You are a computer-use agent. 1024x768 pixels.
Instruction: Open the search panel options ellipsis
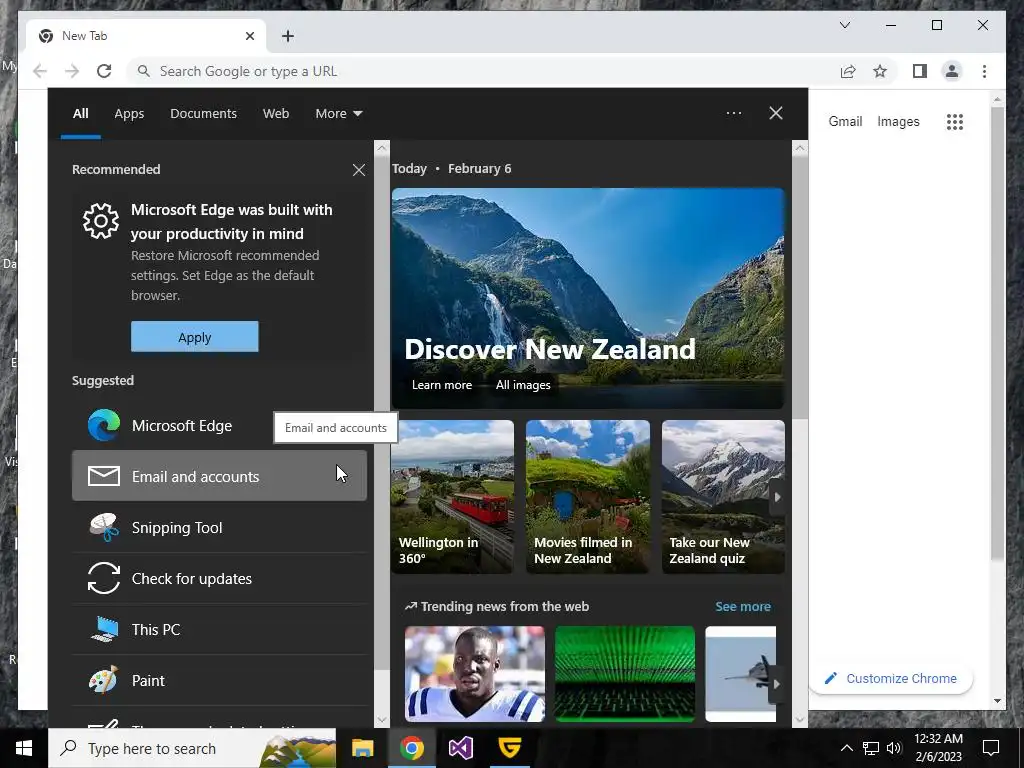click(x=734, y=113)
